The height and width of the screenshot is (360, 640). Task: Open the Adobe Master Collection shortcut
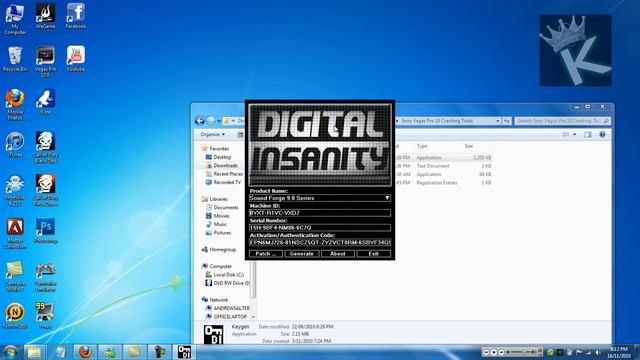15,233
